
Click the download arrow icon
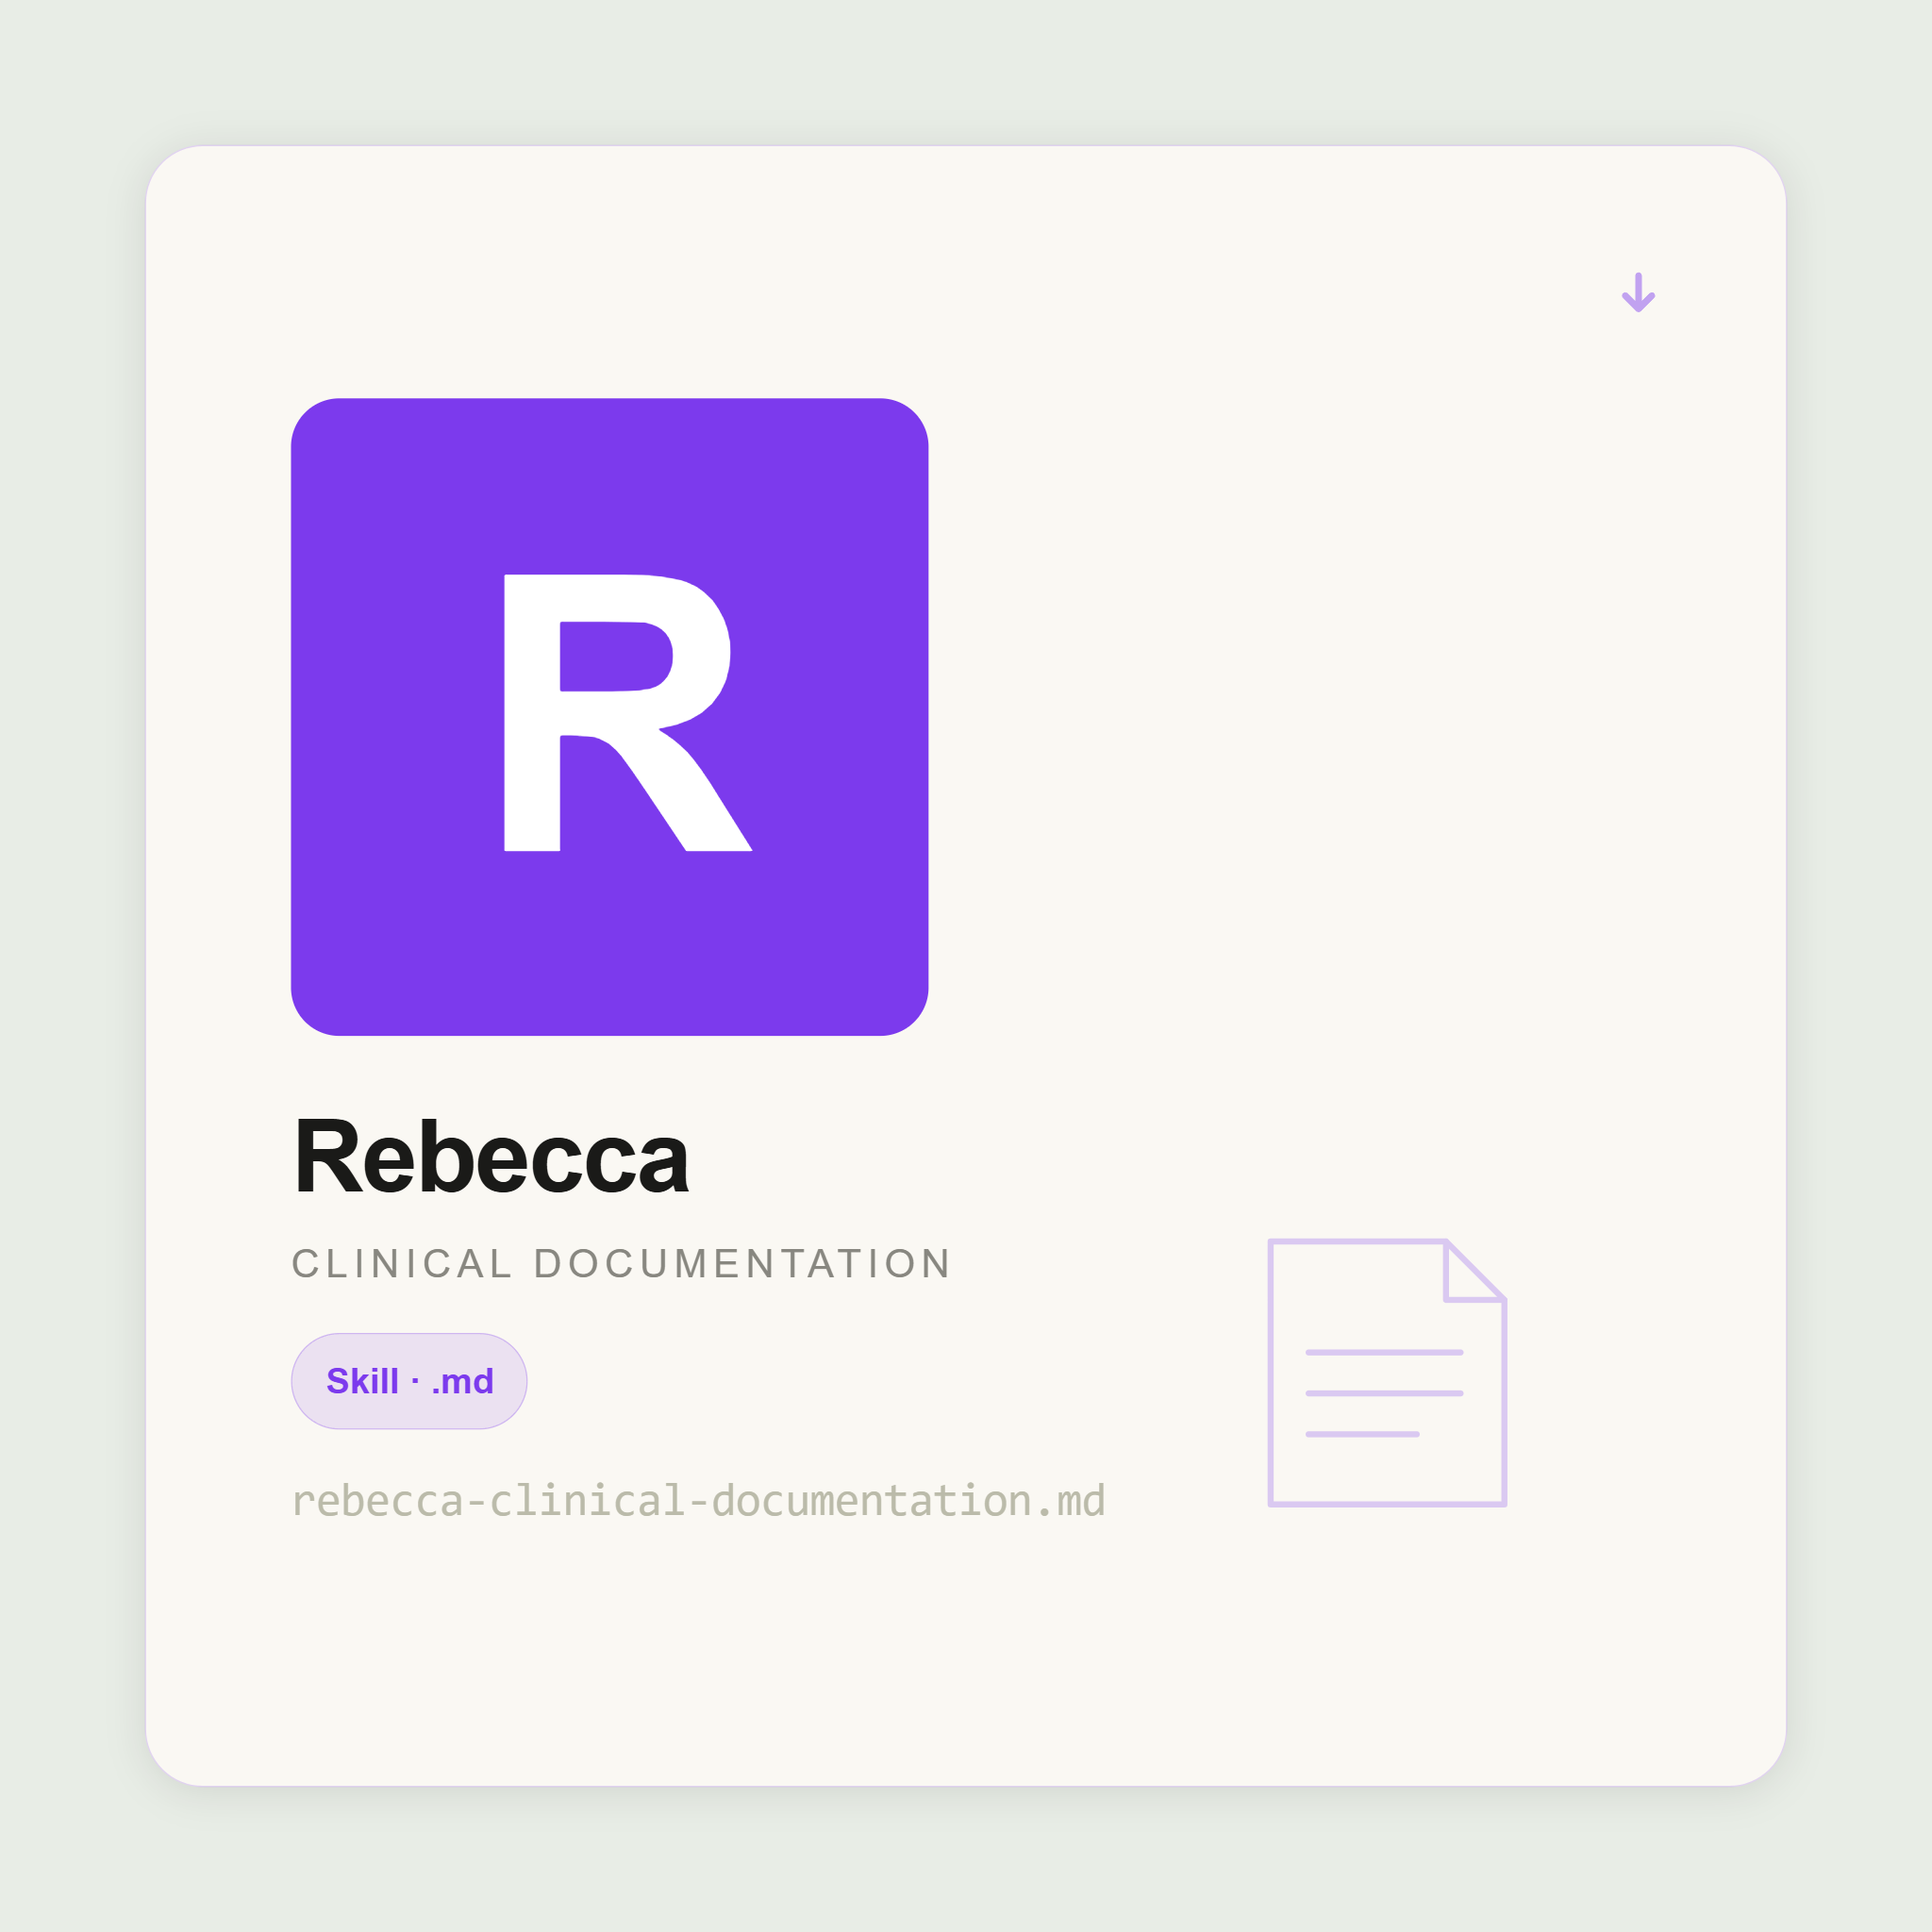pos(1638,292)
